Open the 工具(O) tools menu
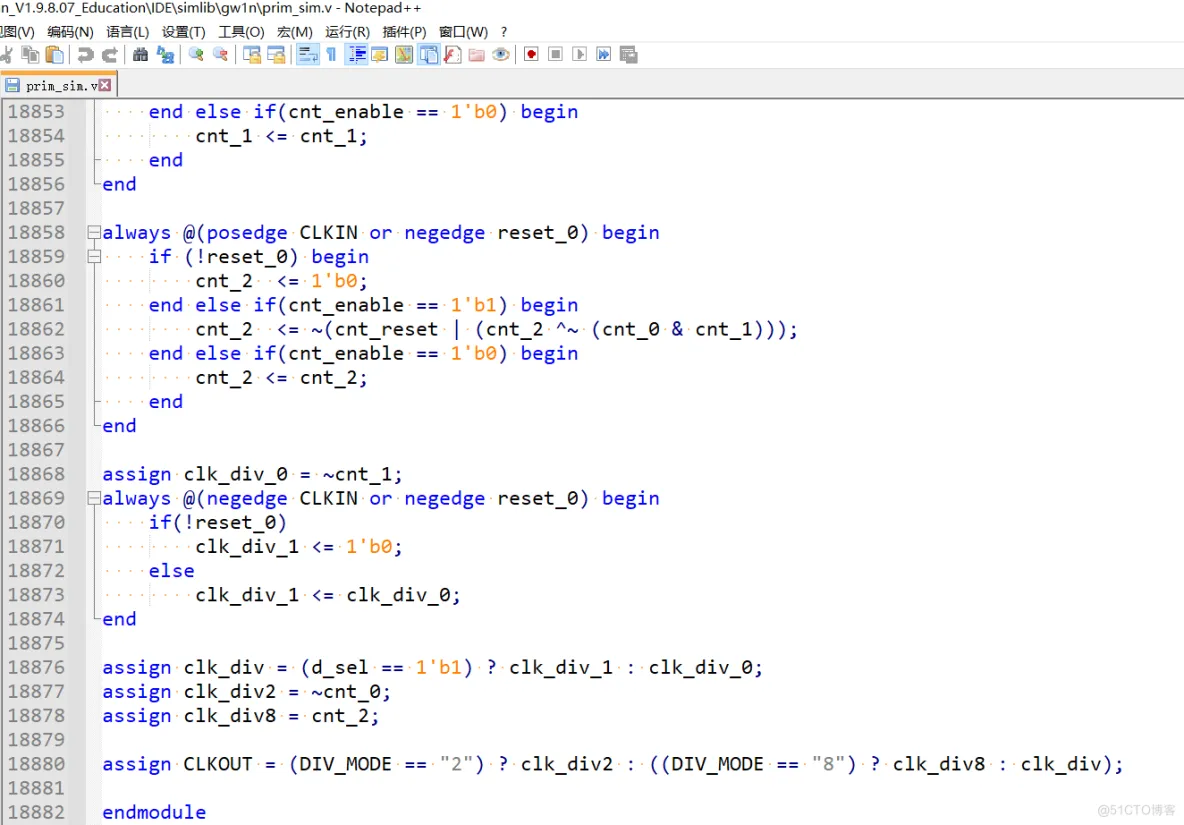 tap(241, 32)
